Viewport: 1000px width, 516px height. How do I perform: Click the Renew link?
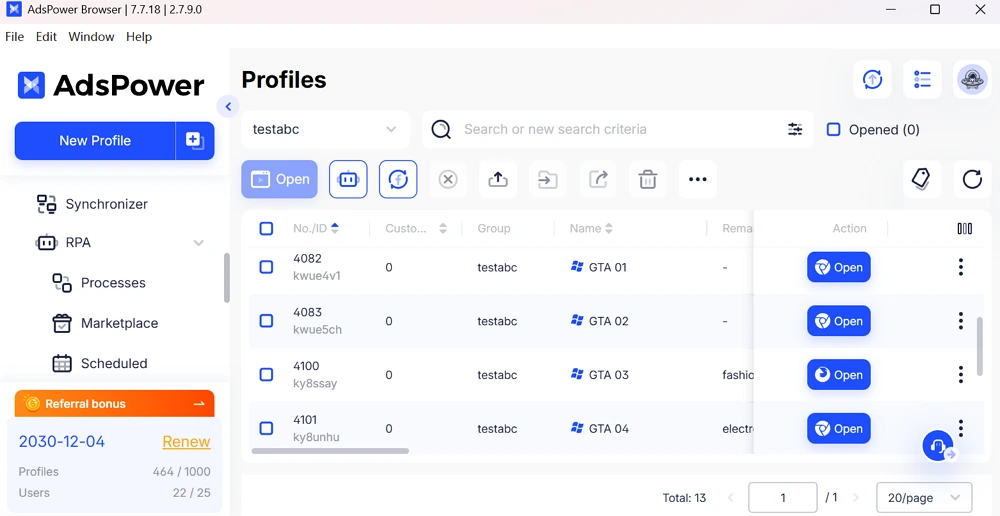[x=186, y=442]
